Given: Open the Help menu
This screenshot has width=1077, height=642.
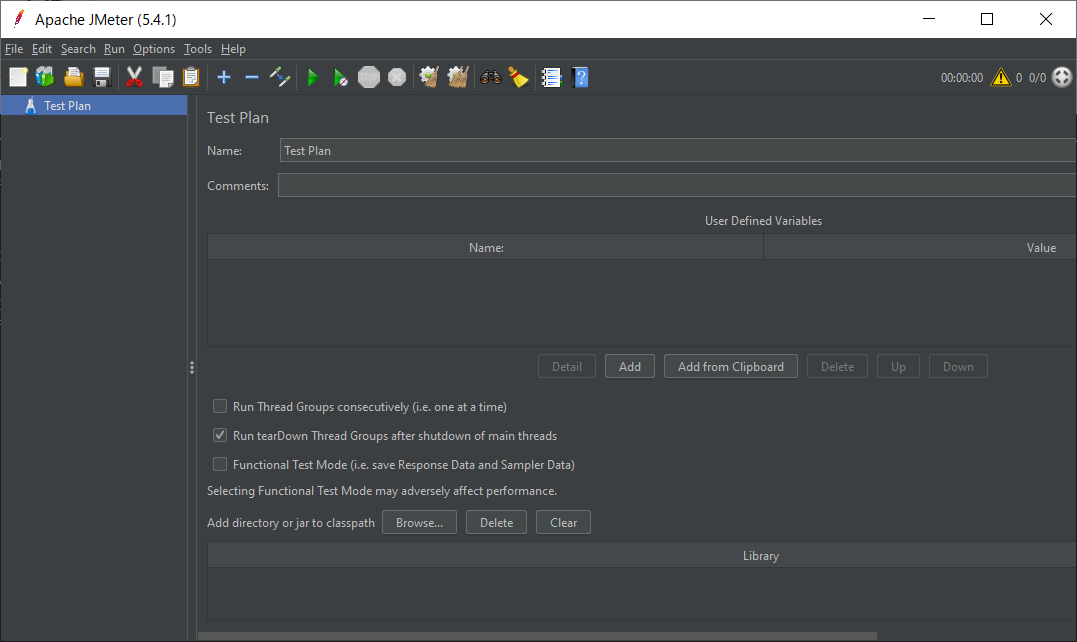Looking at the screenshot, I should 233,49.
